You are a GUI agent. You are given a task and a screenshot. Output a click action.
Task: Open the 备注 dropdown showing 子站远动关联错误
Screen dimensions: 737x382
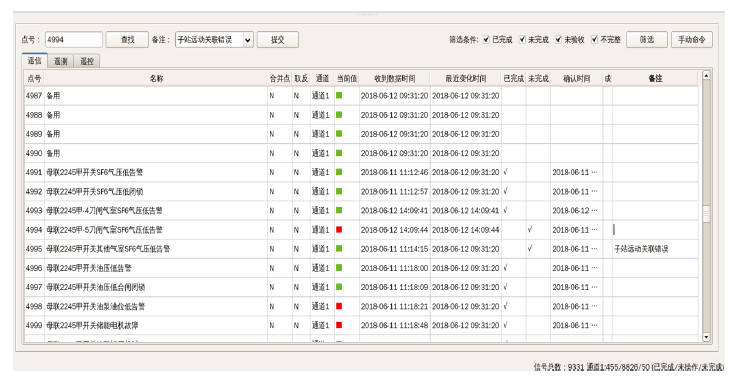tap(214, 40)
